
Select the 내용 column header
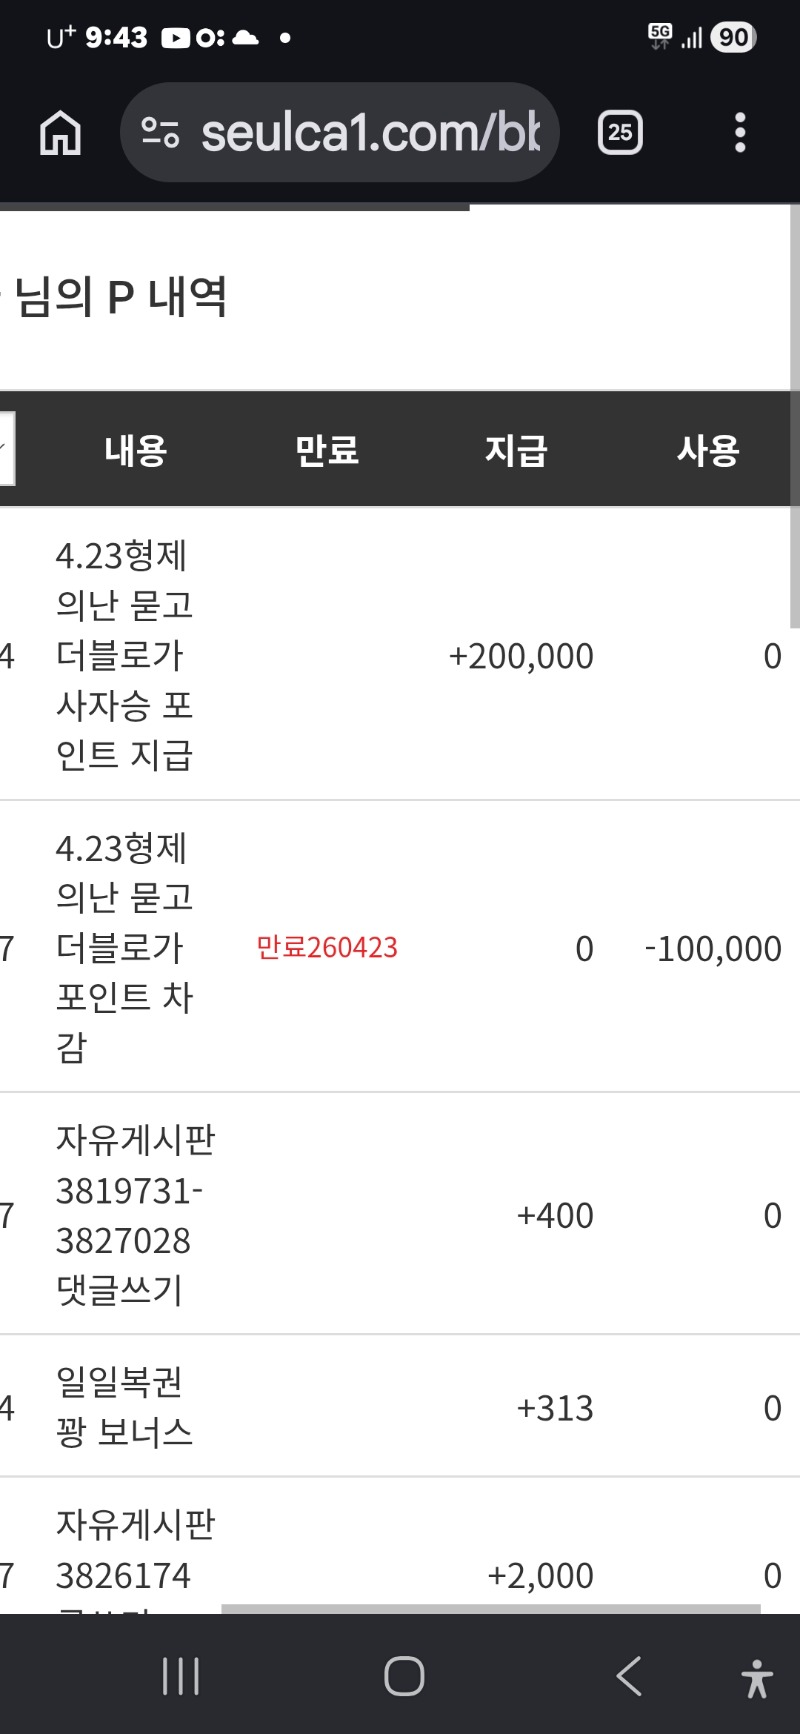coord(136,450)
